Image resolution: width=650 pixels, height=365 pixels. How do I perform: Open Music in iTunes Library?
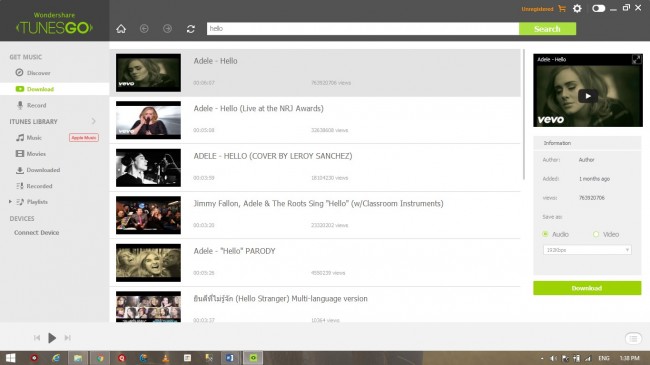pyautogui.click(x=34, y=137)
